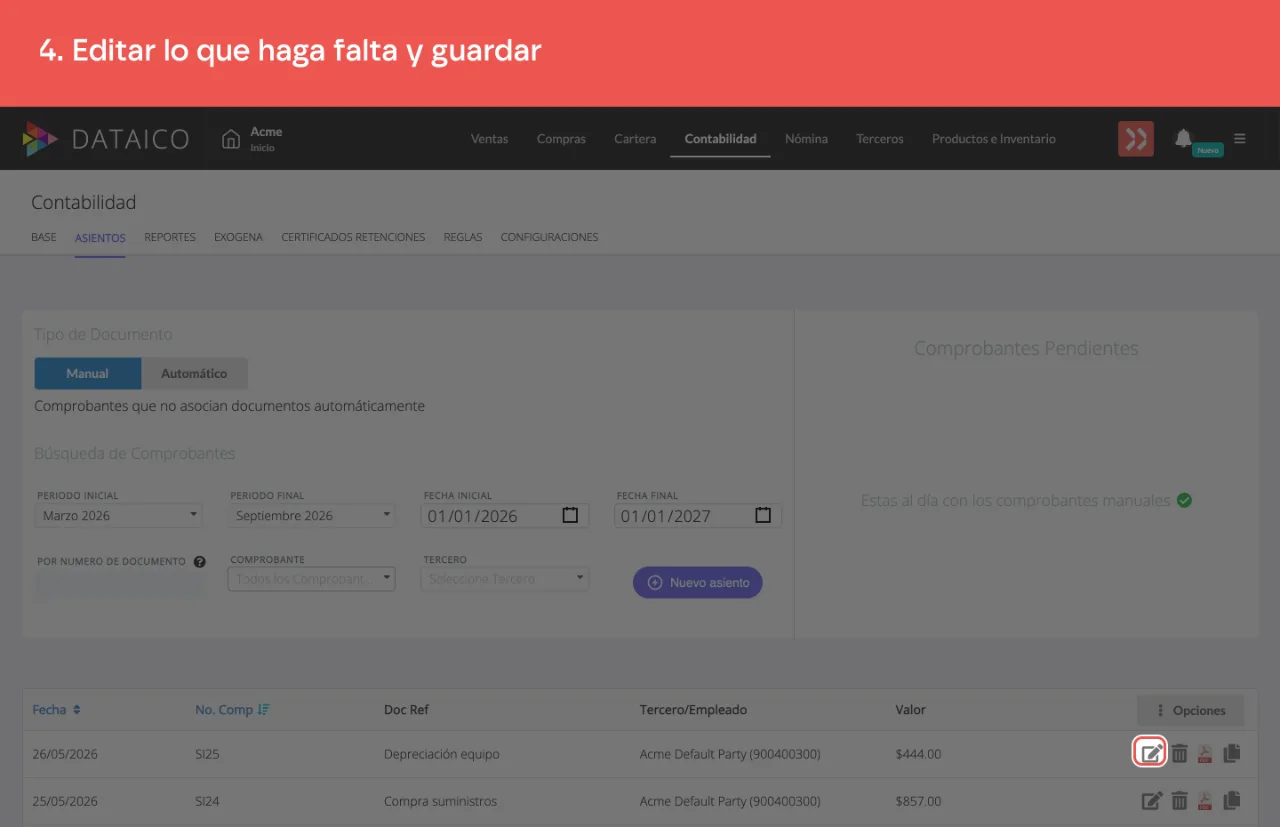
Task: Edit the SI25 Depreciación equipo entry
Action: point(1152,753)
